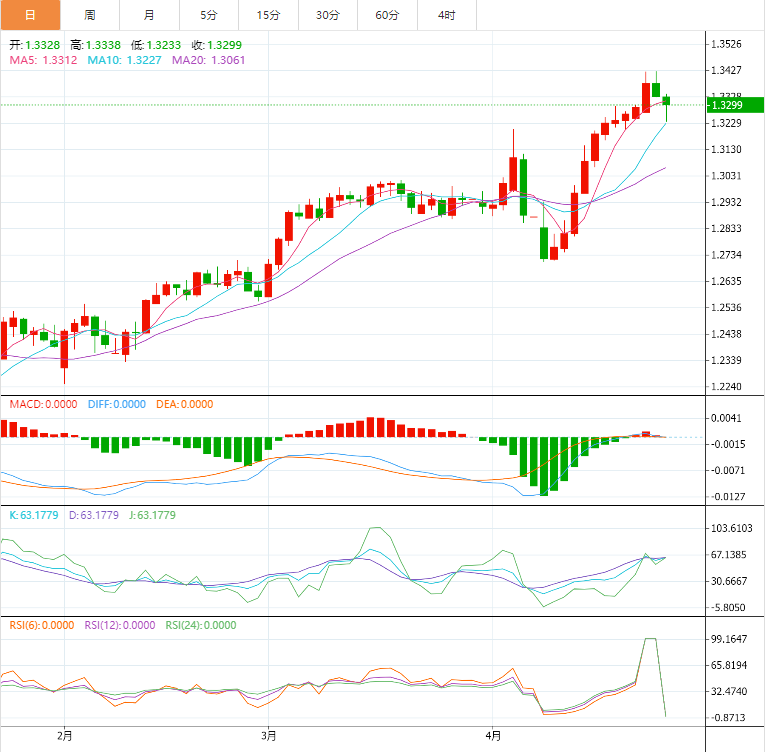
Task: Select the RSI(6) indicator label
Action: click(41, 625)
